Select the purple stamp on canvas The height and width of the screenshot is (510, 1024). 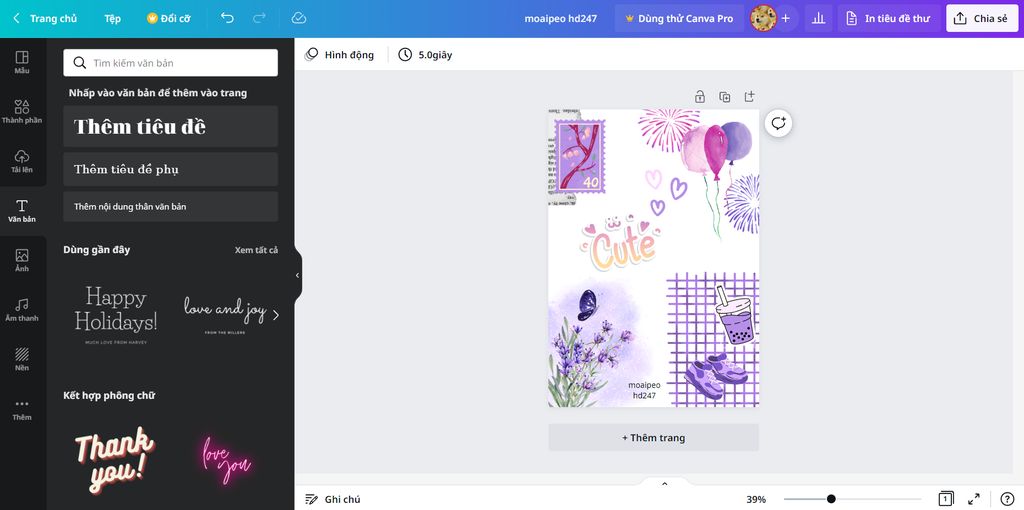[580, 156]
